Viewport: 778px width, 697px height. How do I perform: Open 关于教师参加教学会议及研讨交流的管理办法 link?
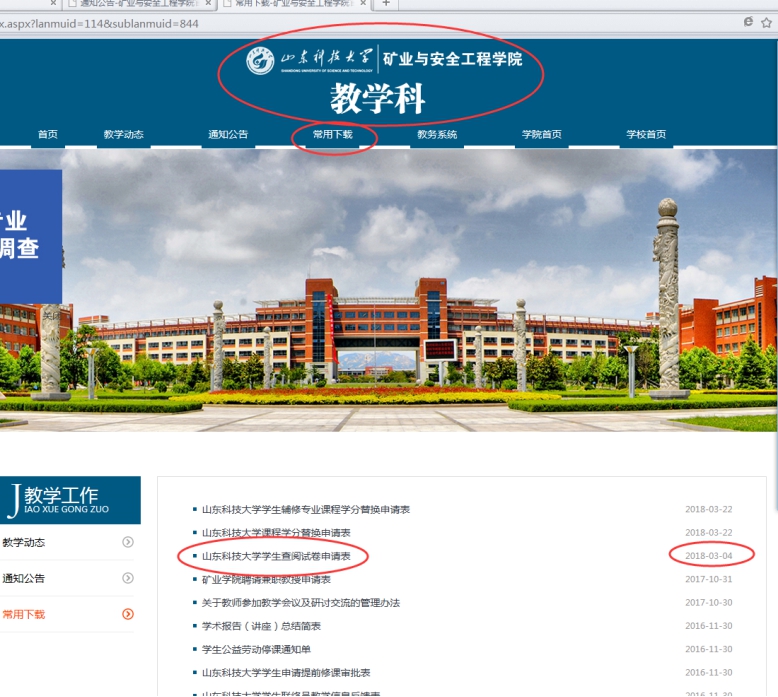coord(300,603)
